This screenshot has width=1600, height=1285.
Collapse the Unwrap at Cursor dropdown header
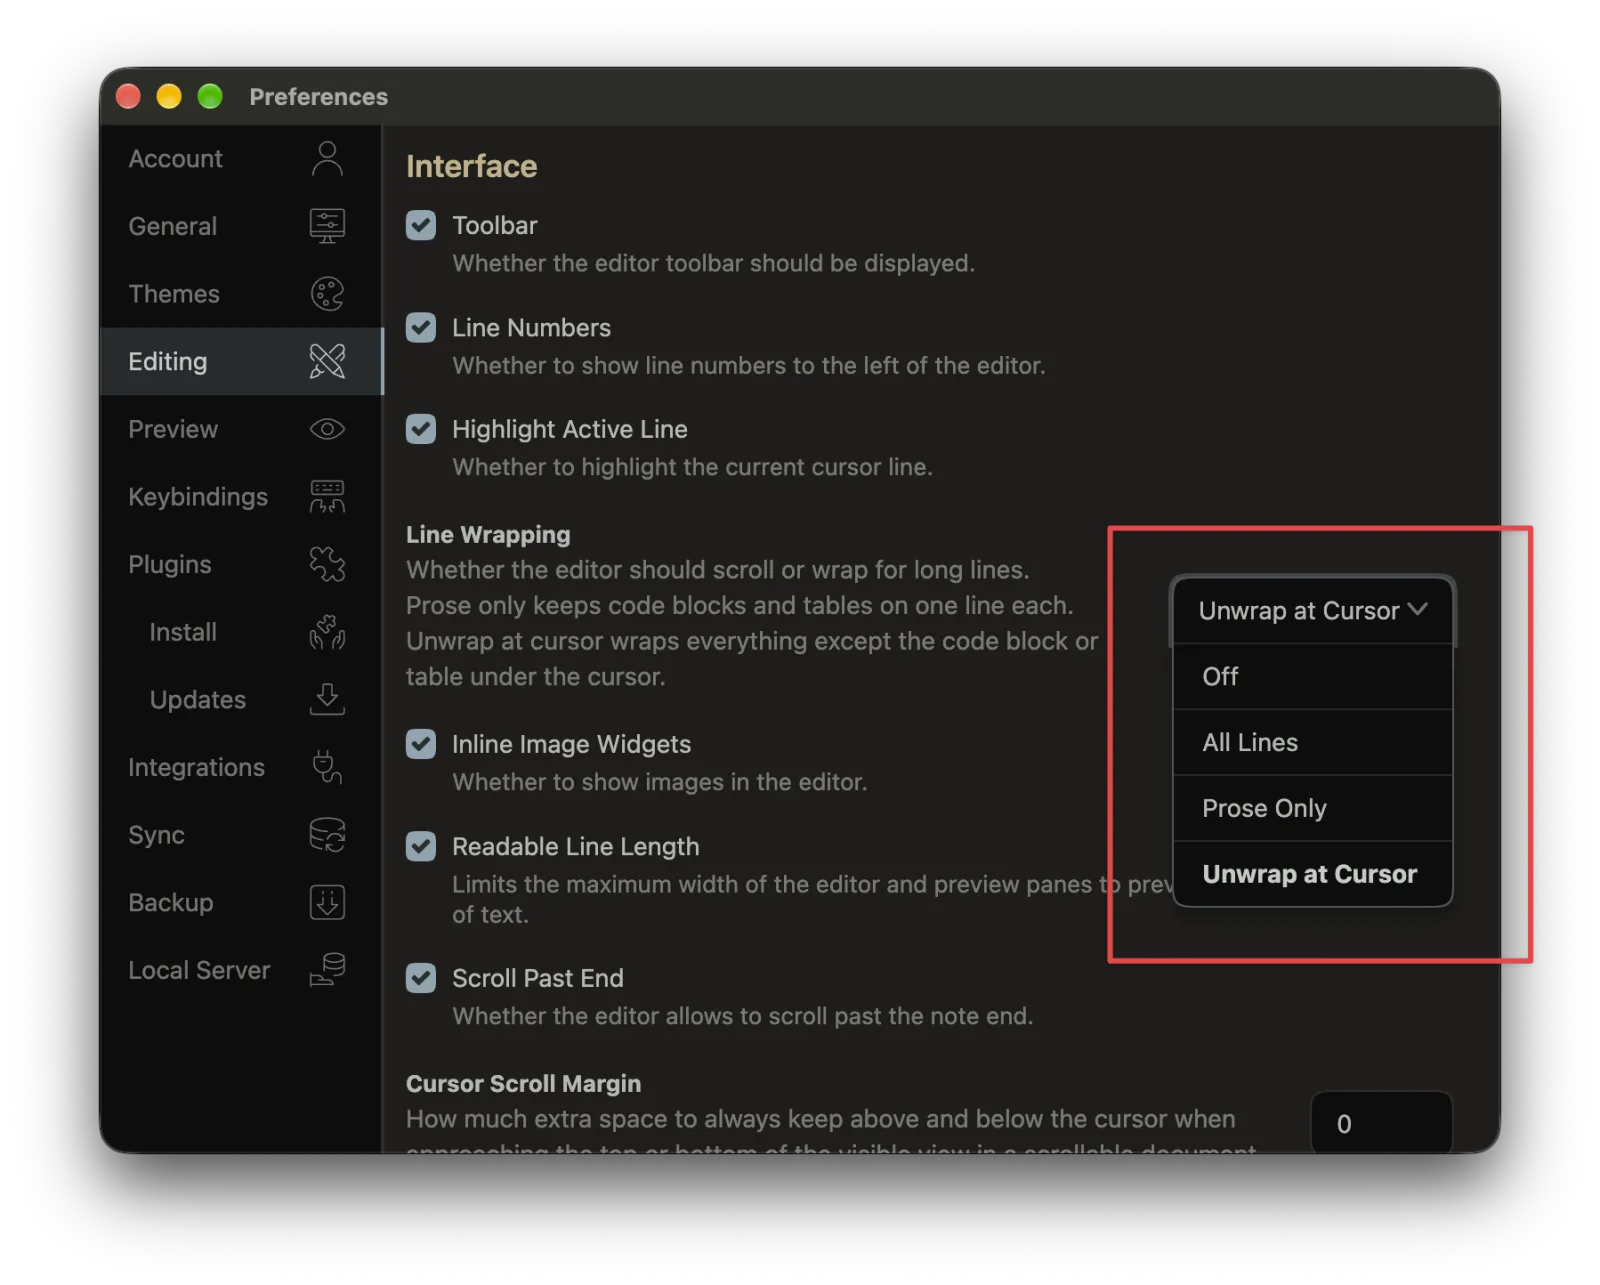pyautogui.click(x=1312, y=610)
